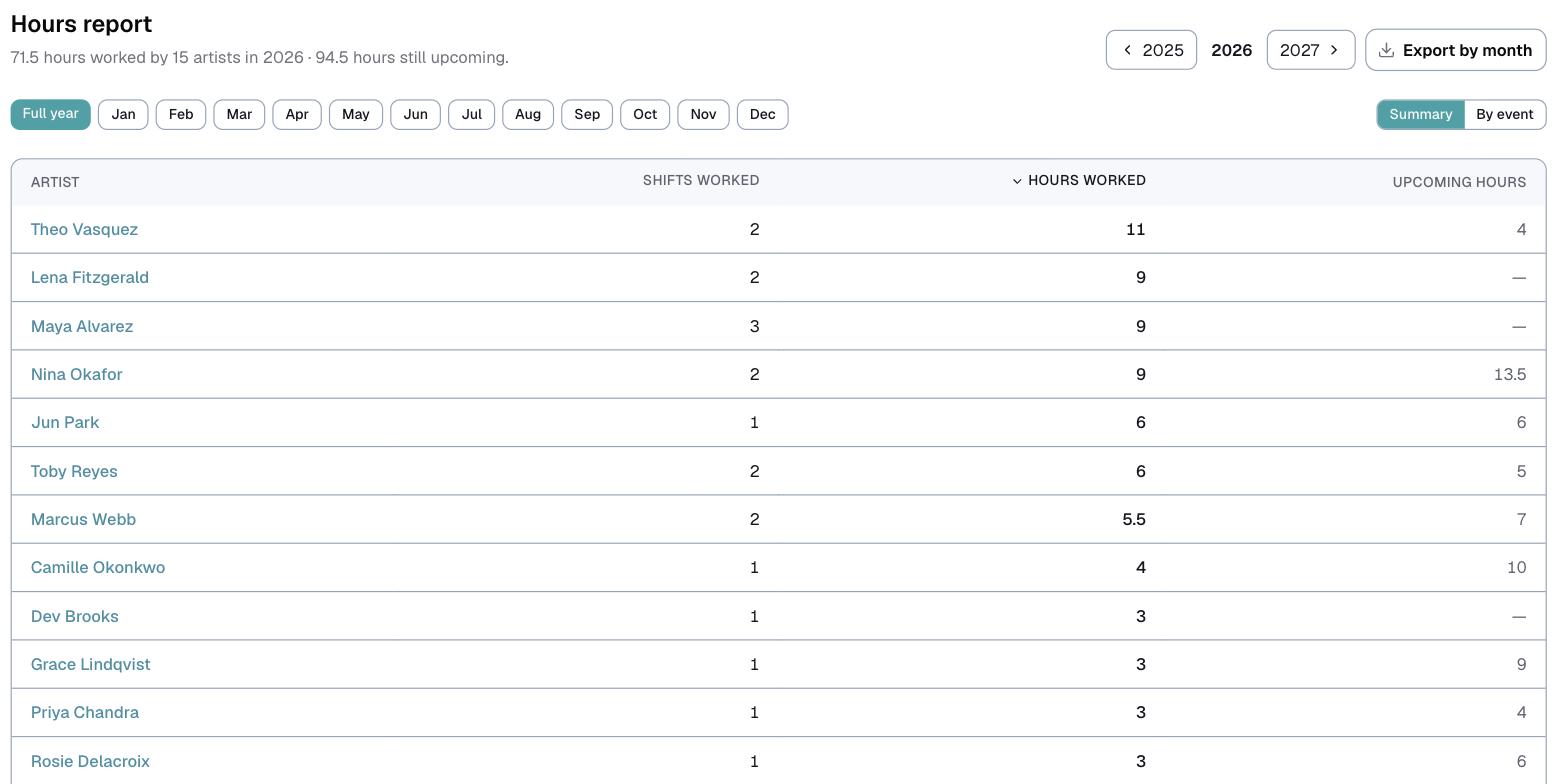1557x784 pixels.
Task: Switch to the Oct month view
Action: click(646, 114)
